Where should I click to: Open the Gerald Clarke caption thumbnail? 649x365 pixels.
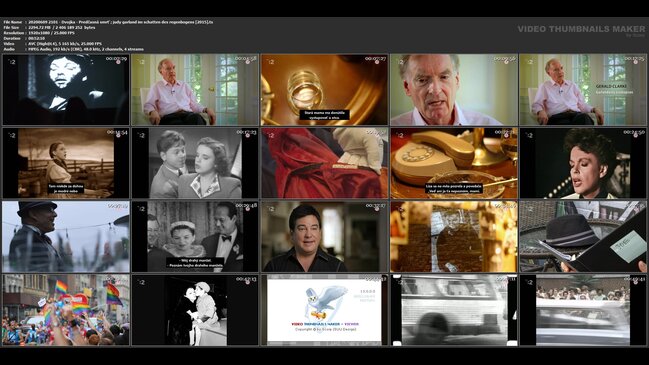[x=583, y=90]
